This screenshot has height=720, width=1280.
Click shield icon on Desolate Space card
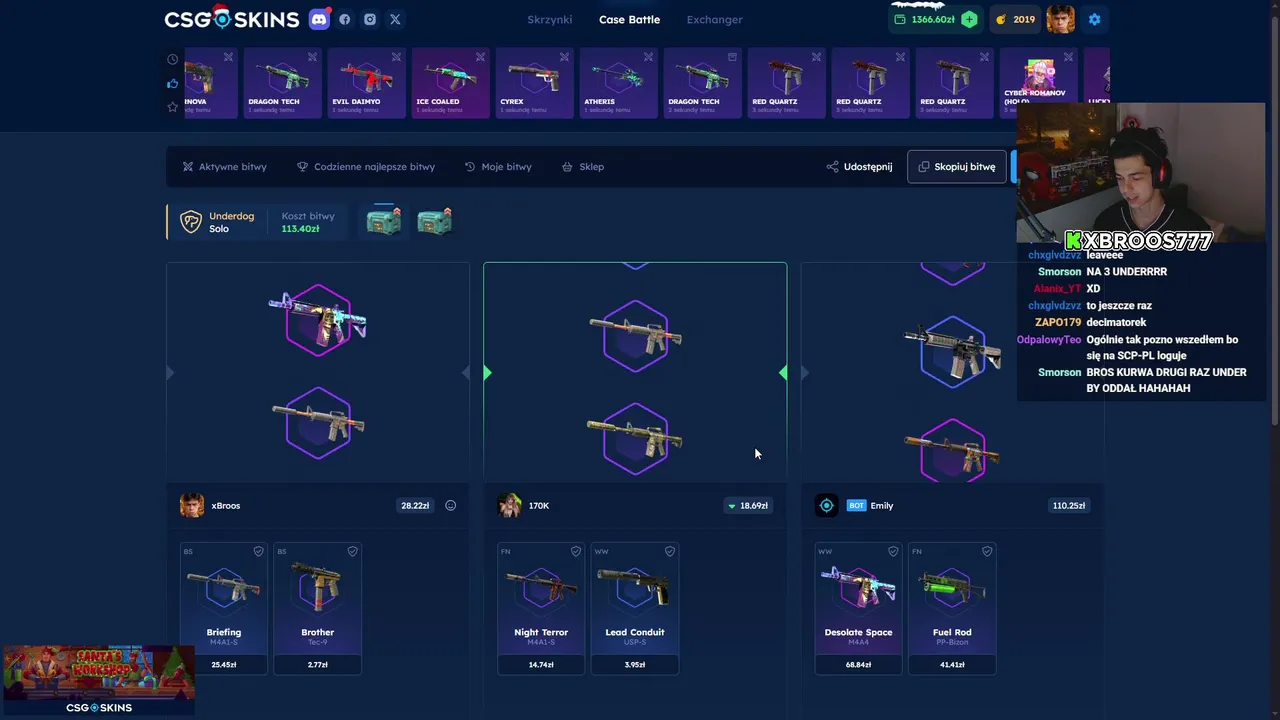(893, 551)
